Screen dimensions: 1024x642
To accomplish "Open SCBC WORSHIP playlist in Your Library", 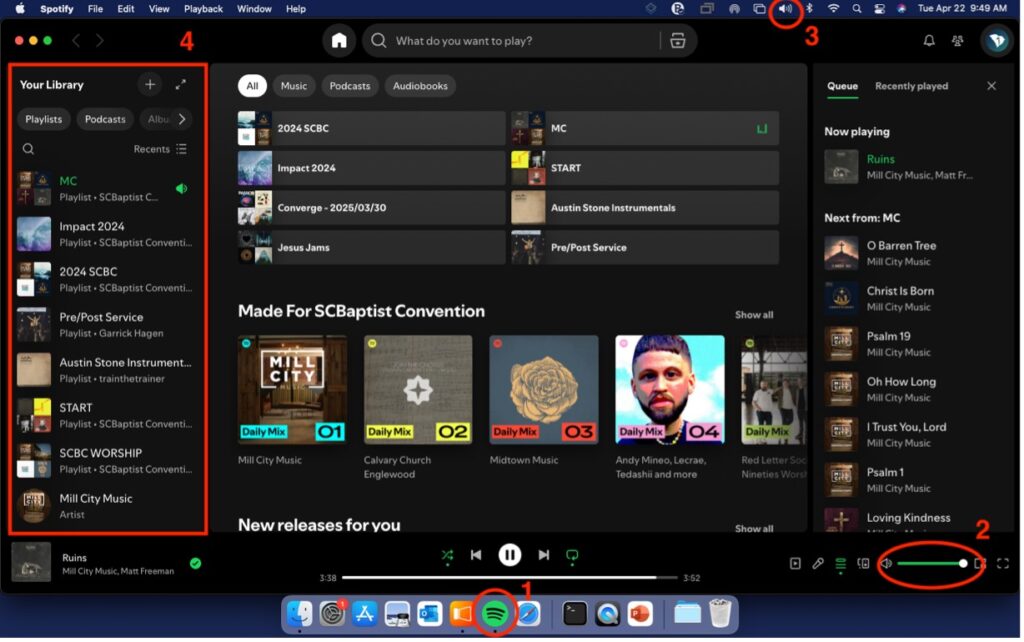I will coord(107,460).
